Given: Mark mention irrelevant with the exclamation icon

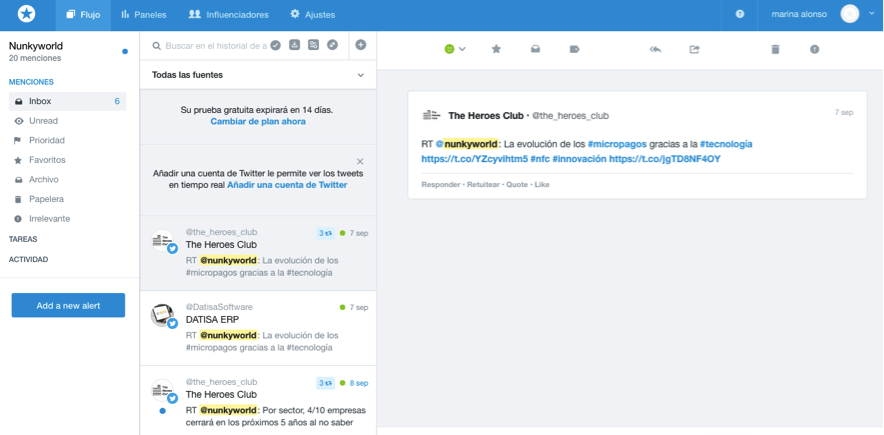Looking at the screenshot, I should click(815, 49).
